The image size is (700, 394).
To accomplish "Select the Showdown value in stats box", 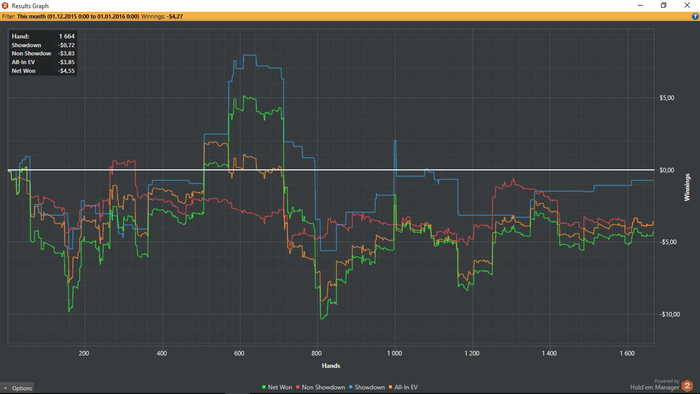I will tap(67, 45).
